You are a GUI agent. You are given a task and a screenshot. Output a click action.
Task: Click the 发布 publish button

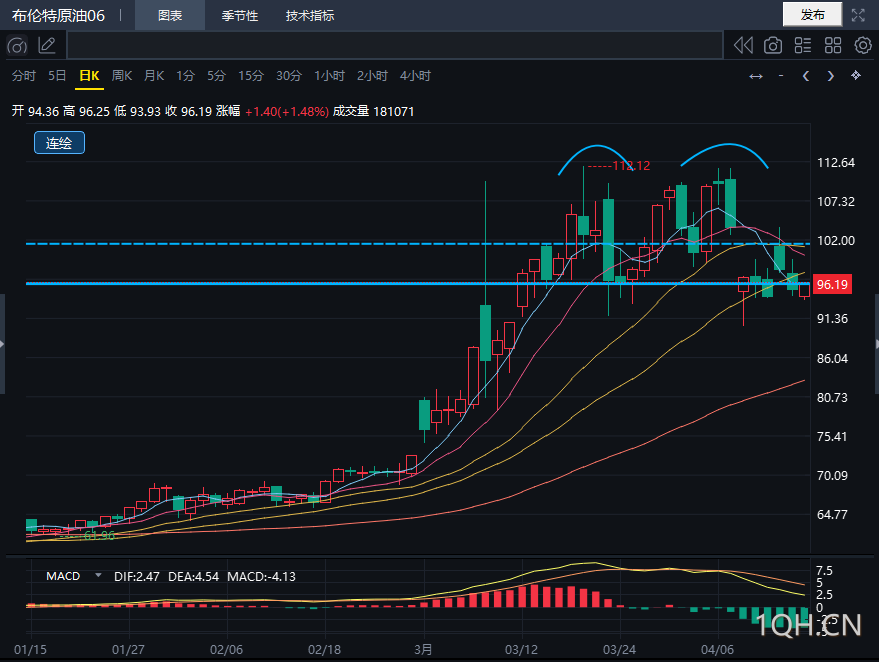812,14
